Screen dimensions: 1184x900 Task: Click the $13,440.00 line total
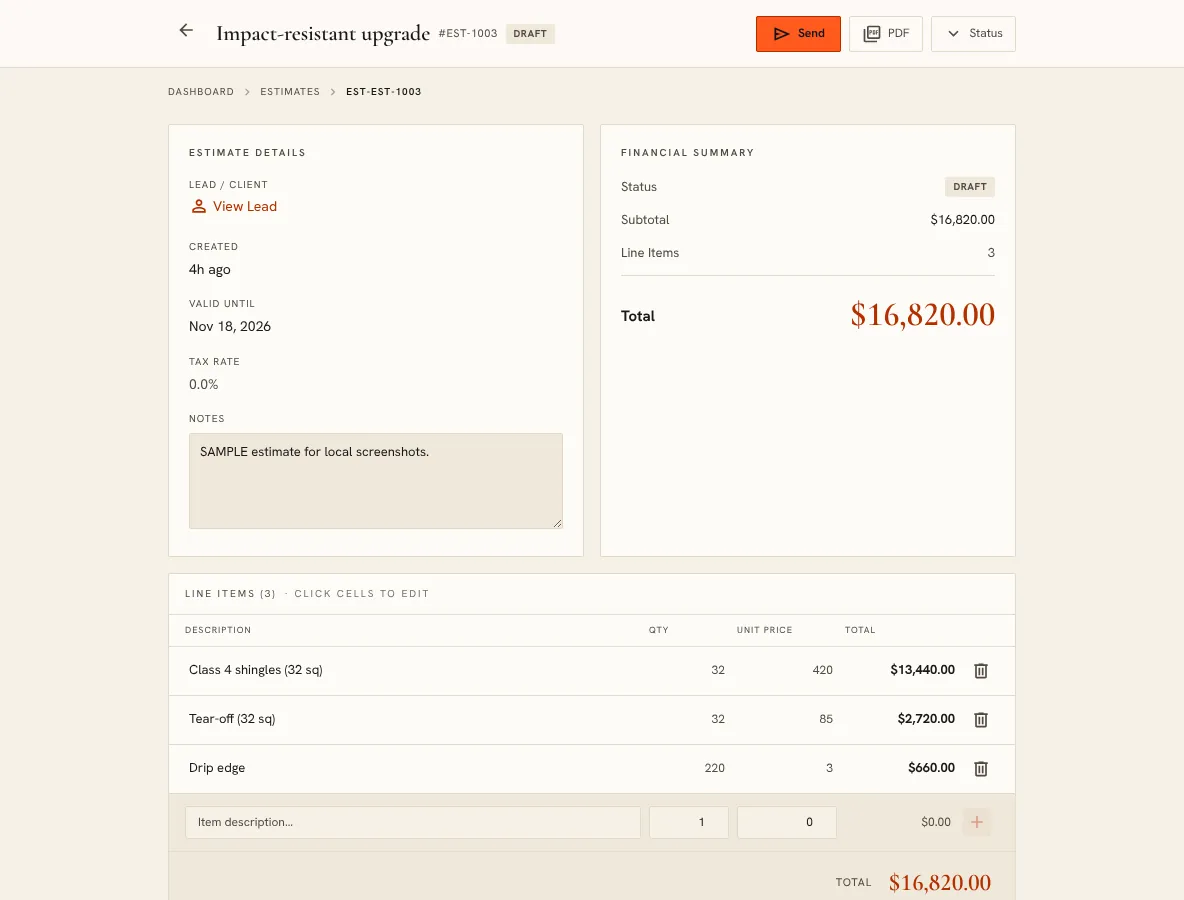coord(922,670)
